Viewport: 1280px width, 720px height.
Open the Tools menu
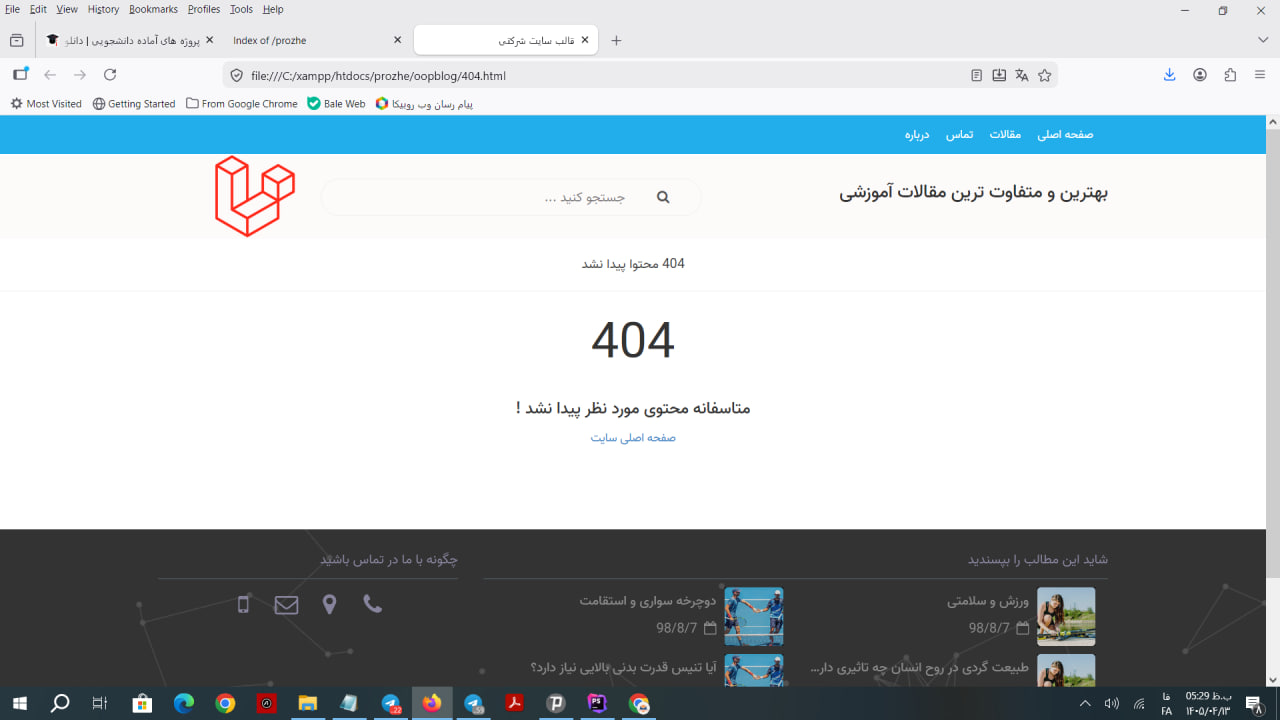pyautogui.click(x=241, y=9)
